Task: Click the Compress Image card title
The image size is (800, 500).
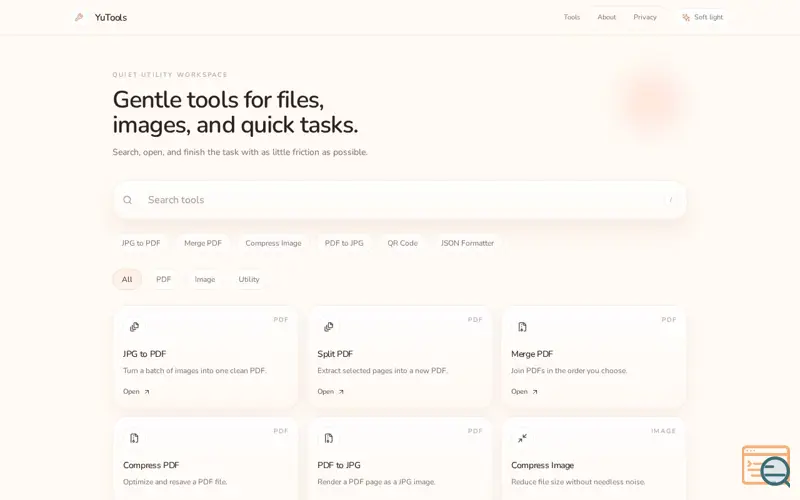Action: (542, 465)
